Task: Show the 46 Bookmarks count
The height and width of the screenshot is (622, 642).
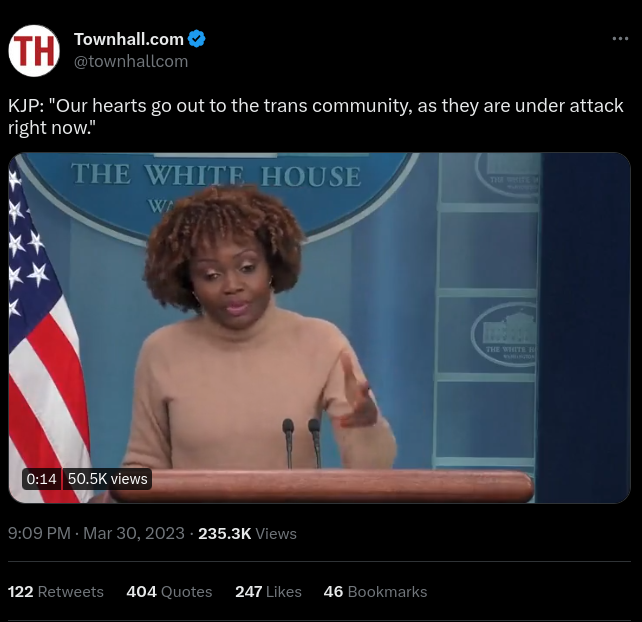Action: point(375,592)
